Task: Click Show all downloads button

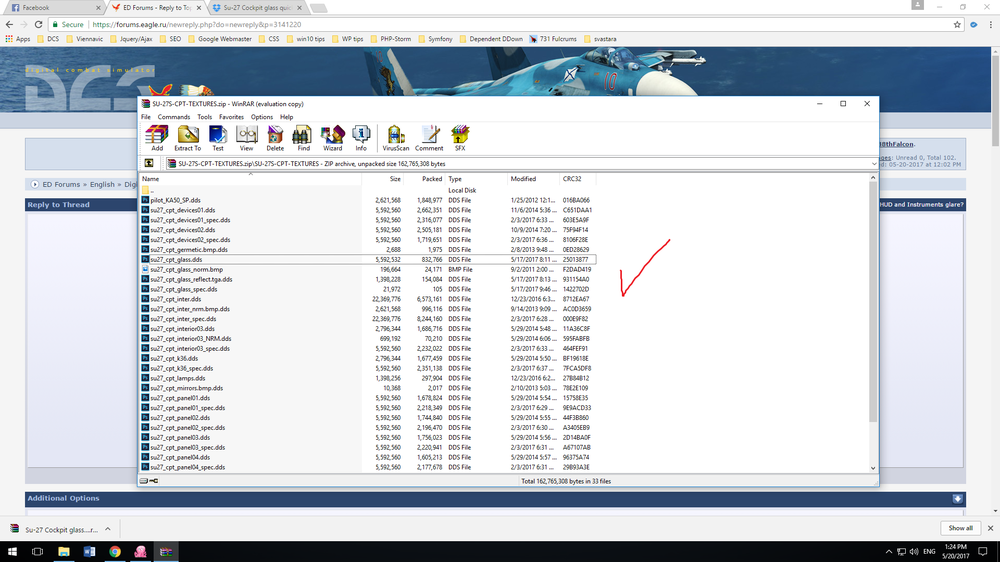Action: [x=960, y=528]
